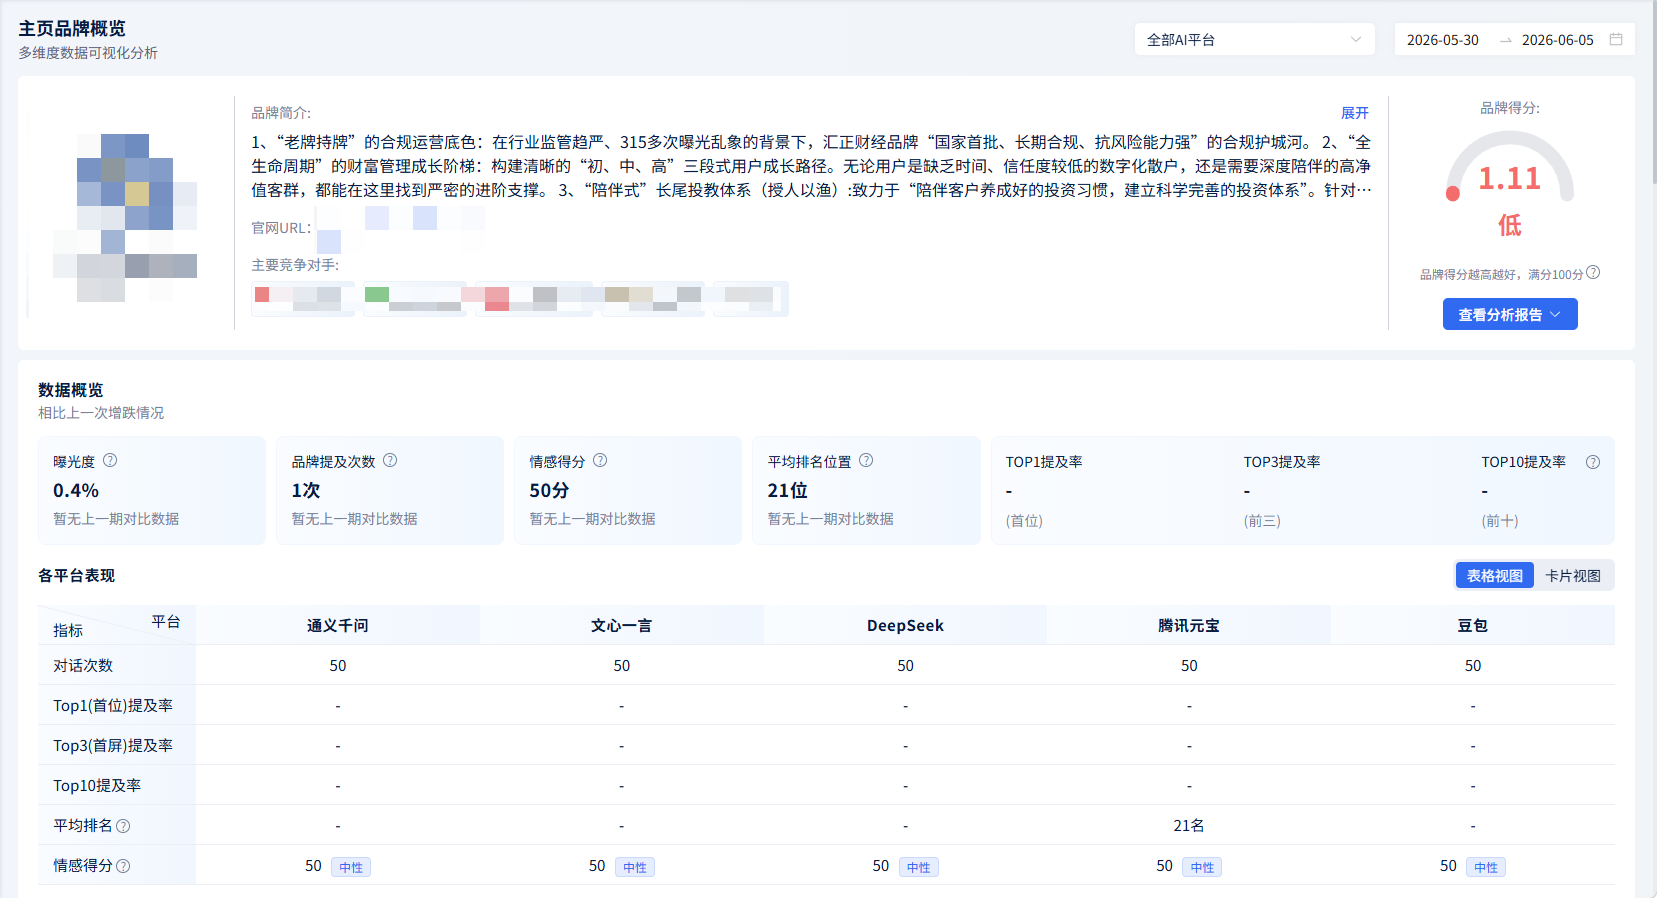Click the 文心一言 column header
Image resolution: width=1657 pixels, height=898 pixels.
tap(622, 625)
